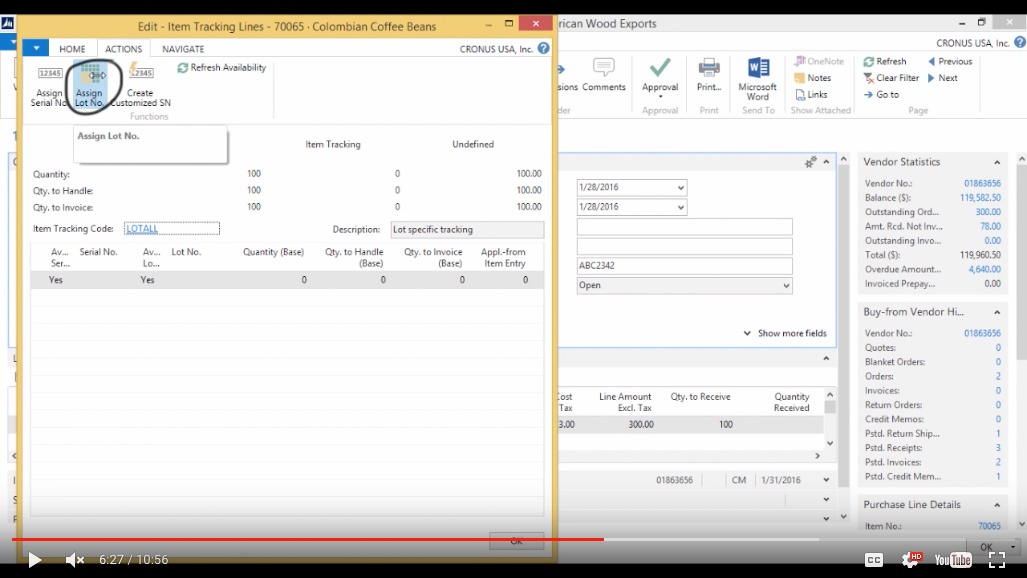Open Vendor No. 01863656 in Vendor Statistics
The image size is (1027, 578).
pos(982,183)
